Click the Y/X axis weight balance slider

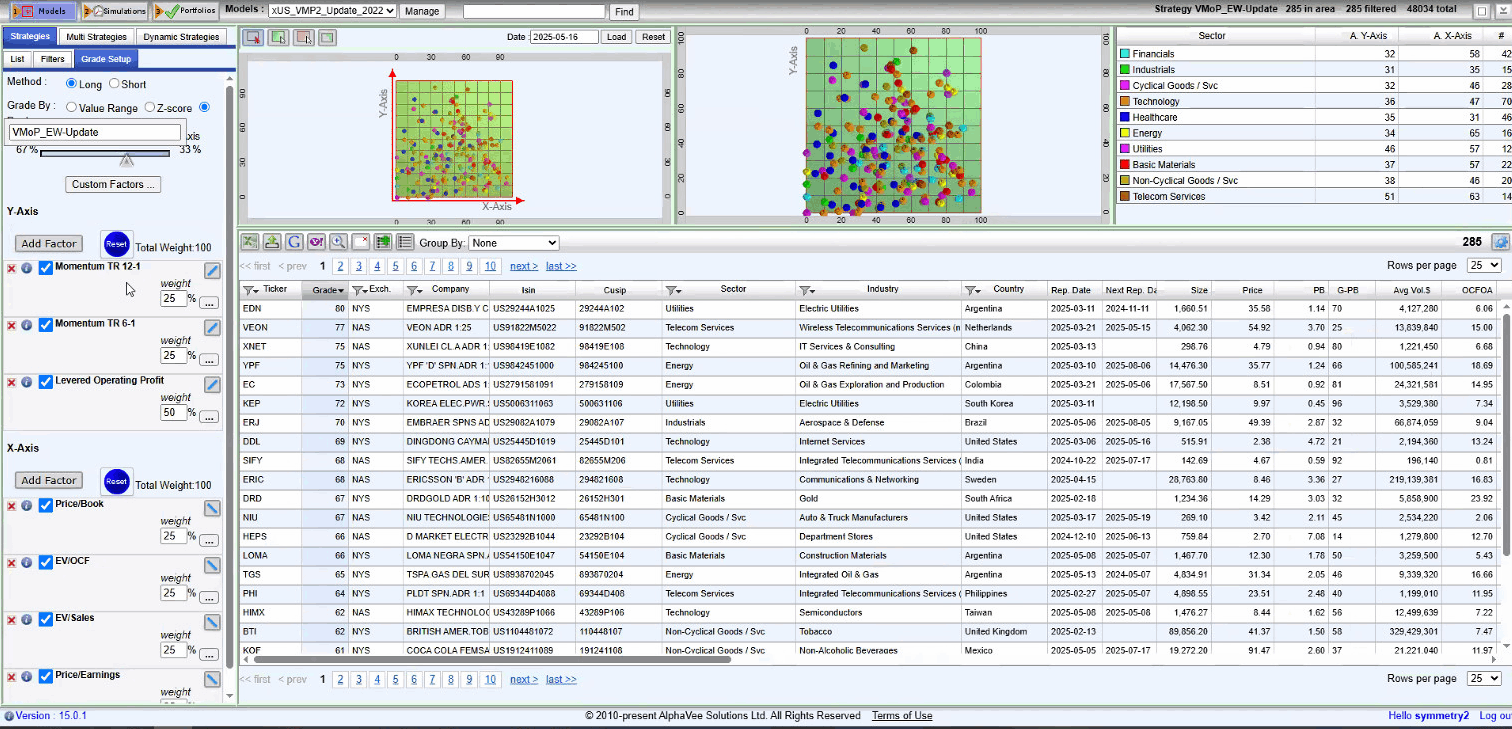(x=126, y=157)
